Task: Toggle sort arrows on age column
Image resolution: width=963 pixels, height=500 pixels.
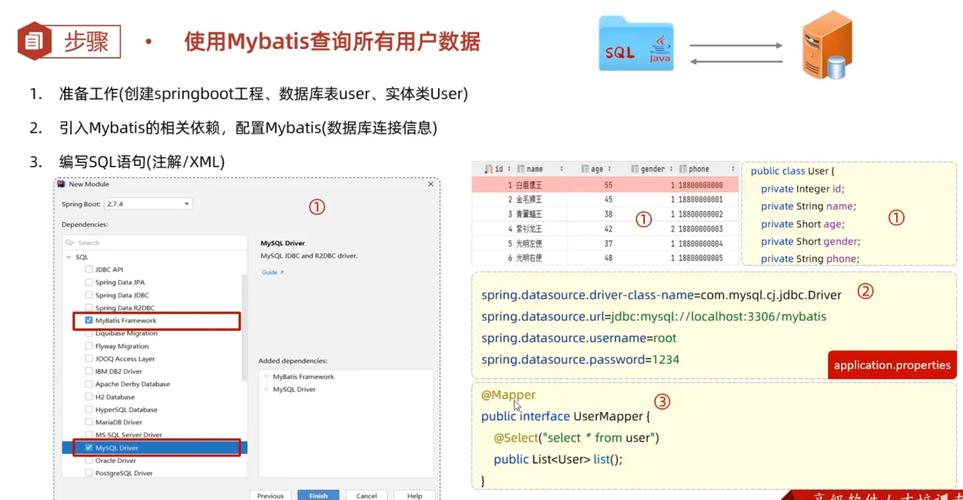Action: point(609,168)
